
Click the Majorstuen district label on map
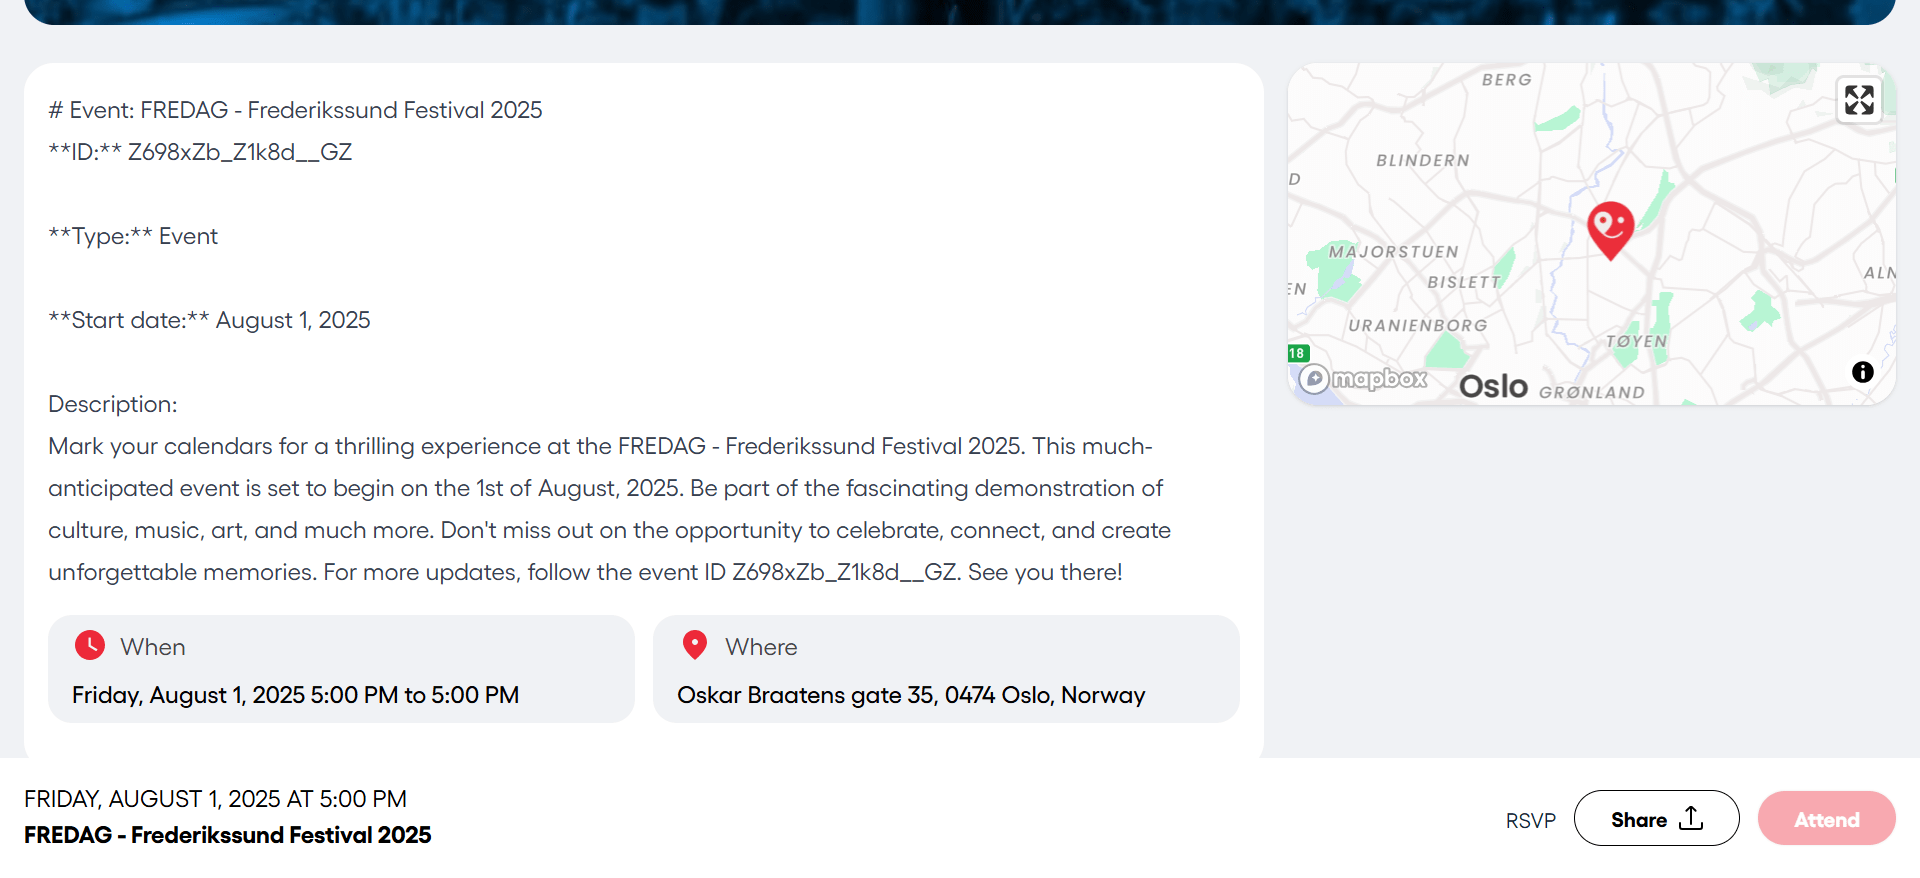click(1393, 252)
